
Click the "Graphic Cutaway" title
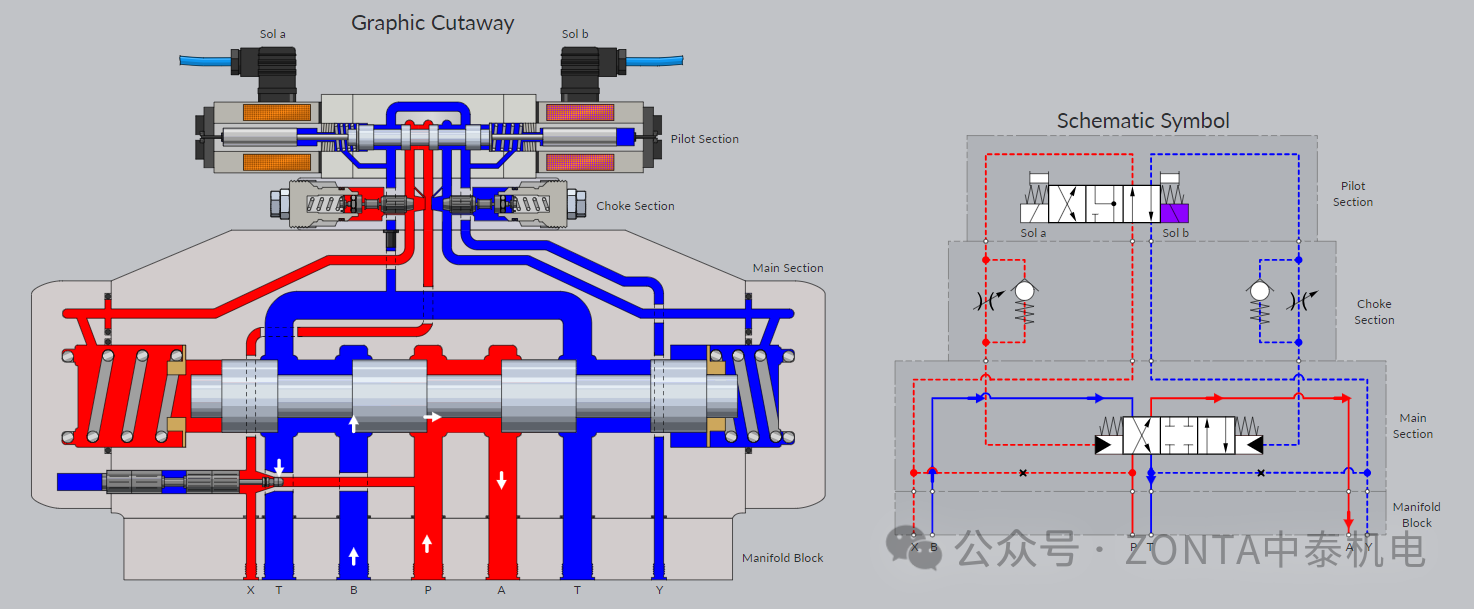point(432,23)
